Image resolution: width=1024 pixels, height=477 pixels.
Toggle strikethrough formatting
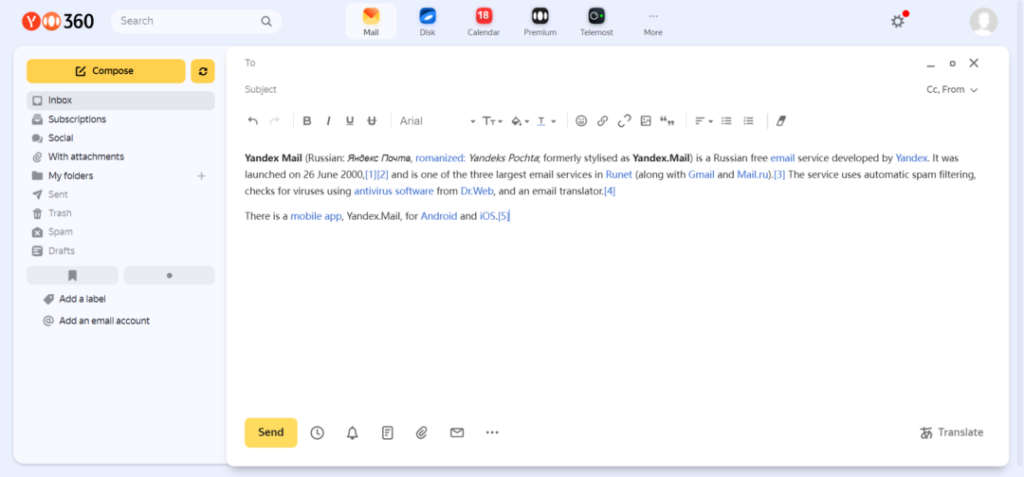(x=372, y=121)
